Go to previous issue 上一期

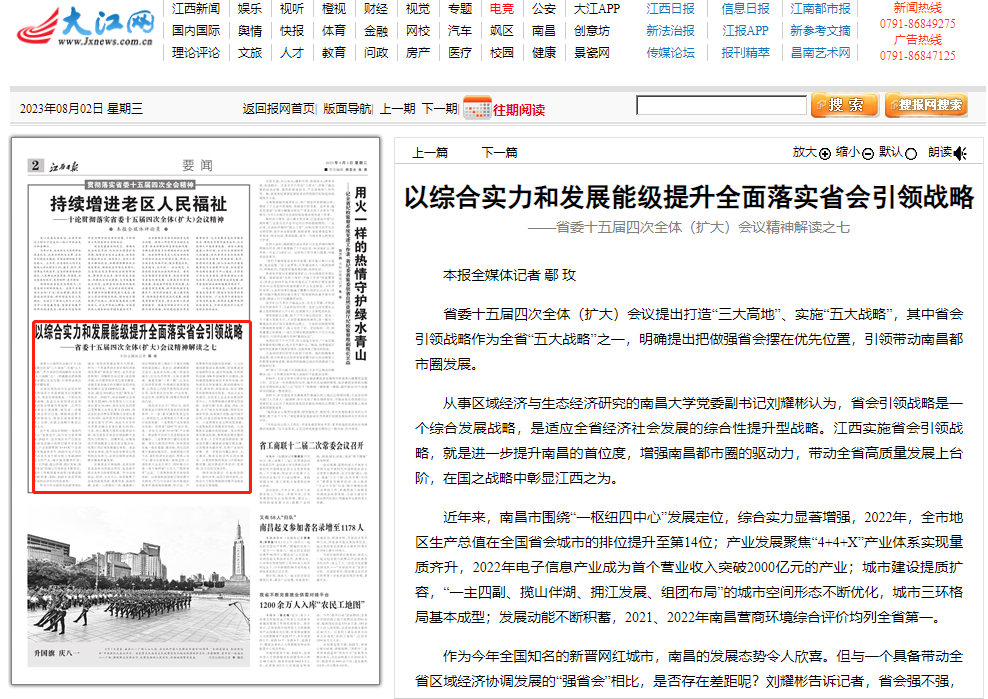397,109
